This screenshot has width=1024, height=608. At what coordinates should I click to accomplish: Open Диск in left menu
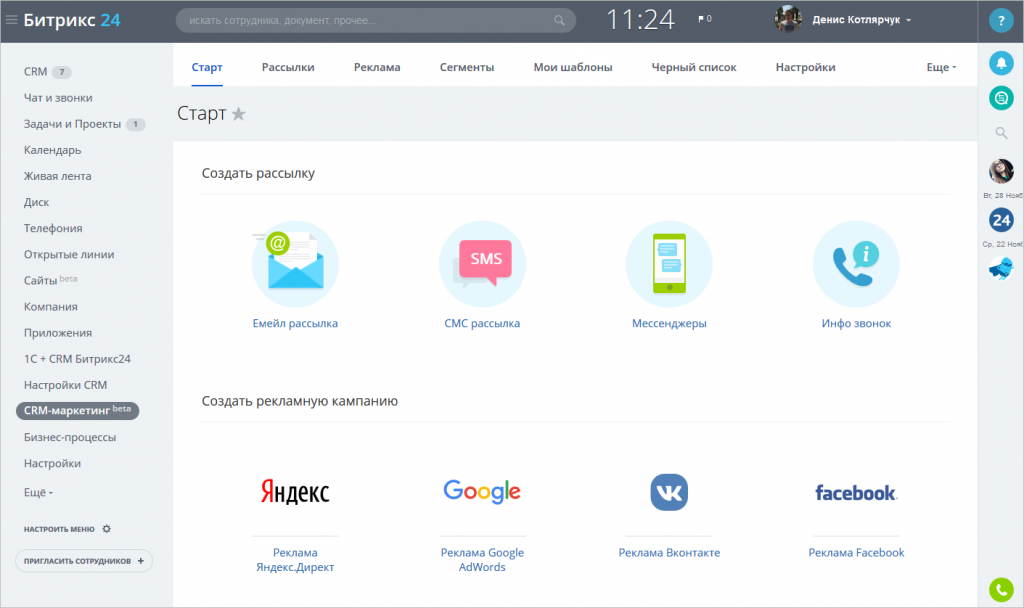click(x=37, y=202)
